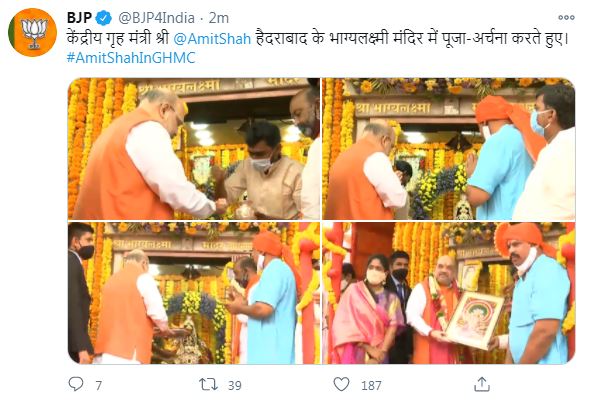The width and height of the screenshot is (590, 401).
Task: Open the three-dot more options menu
Action: (x=566, y=17)
